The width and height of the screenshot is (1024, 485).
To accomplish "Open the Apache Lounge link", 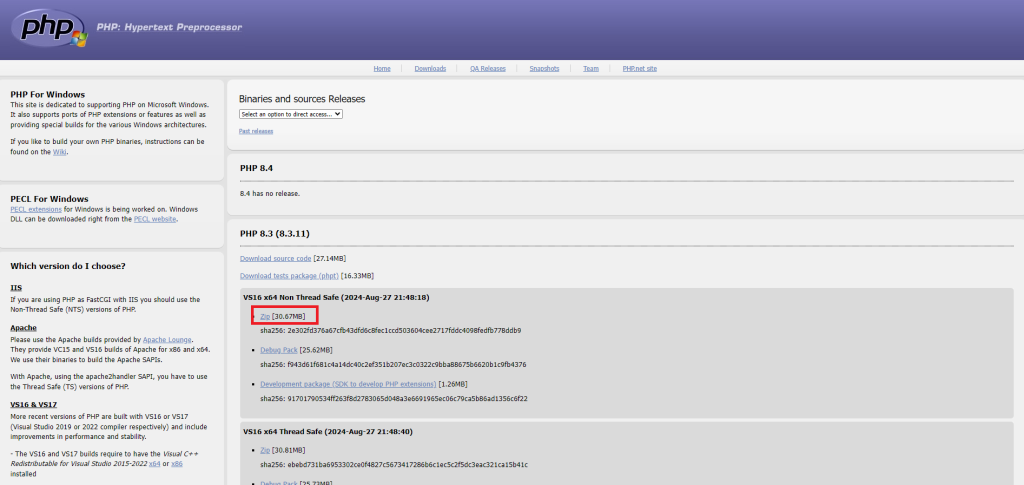I will tap(167, 340).
